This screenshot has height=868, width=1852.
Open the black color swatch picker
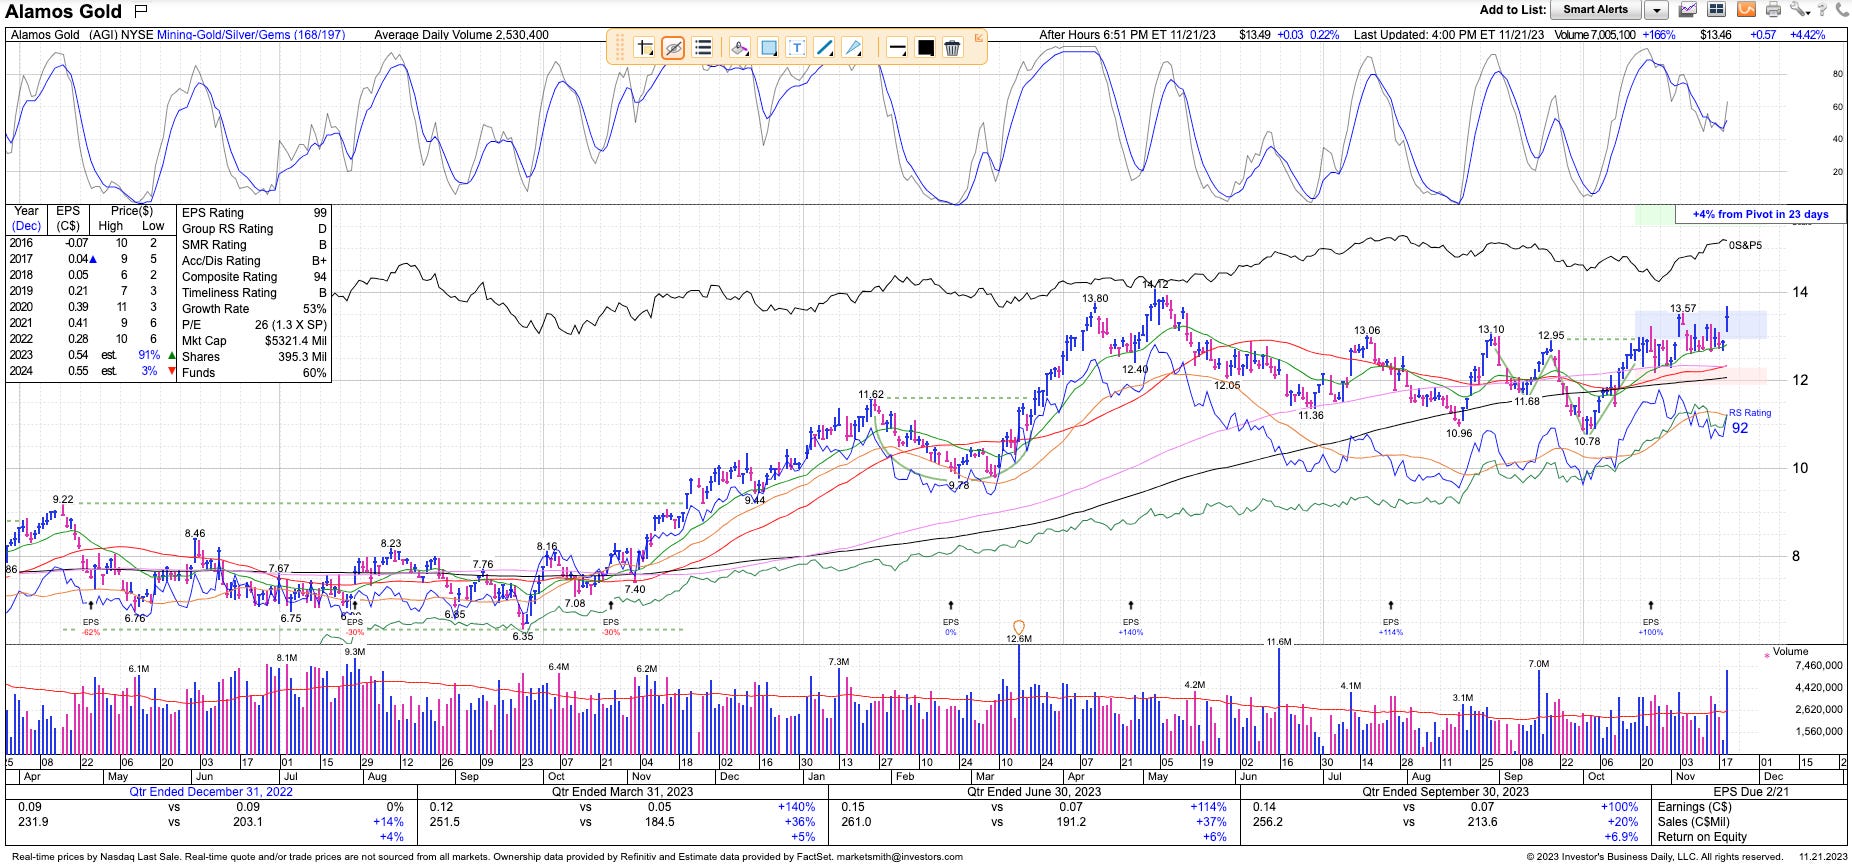click(925, 47)
